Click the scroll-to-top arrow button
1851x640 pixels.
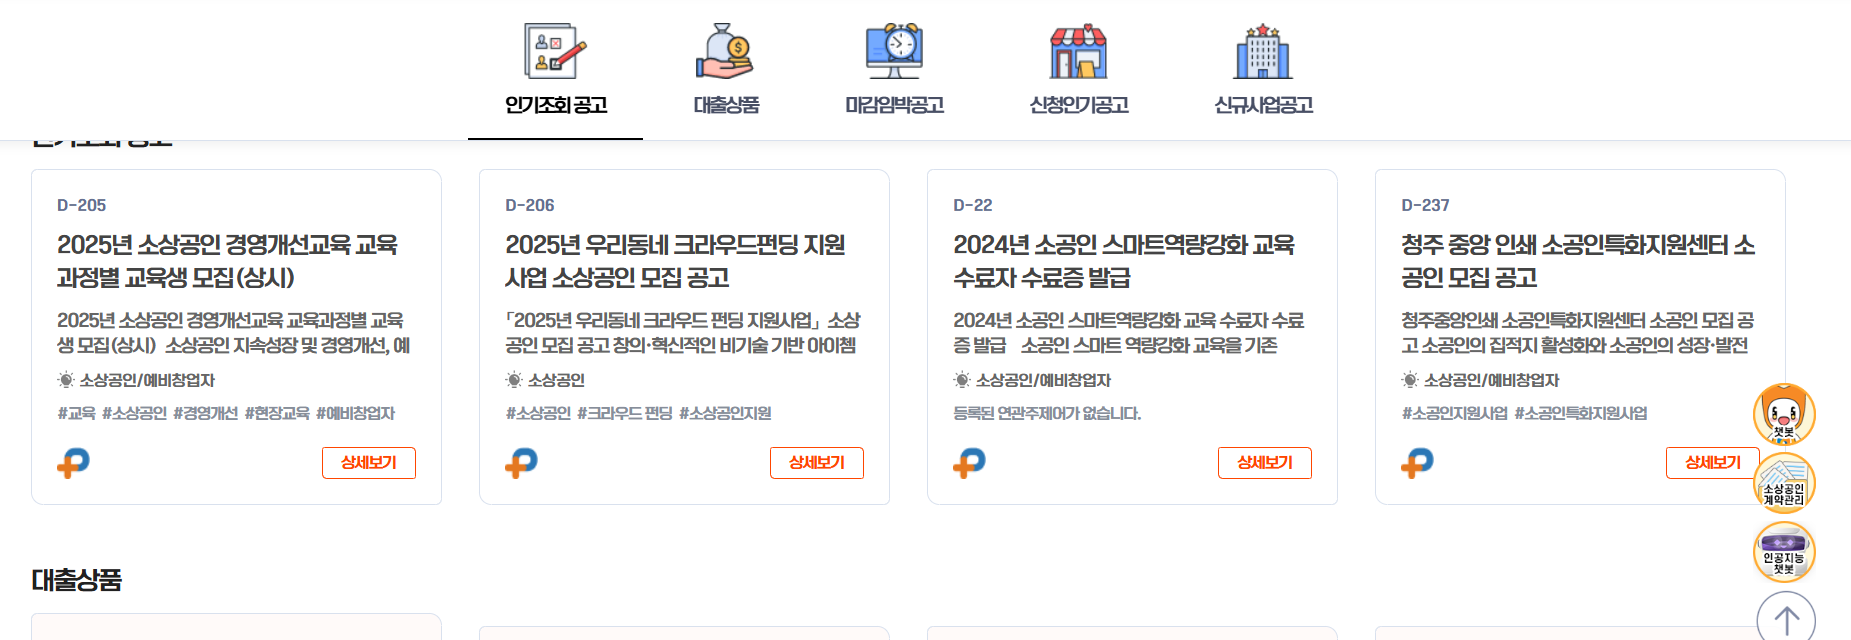(1786, 619)
